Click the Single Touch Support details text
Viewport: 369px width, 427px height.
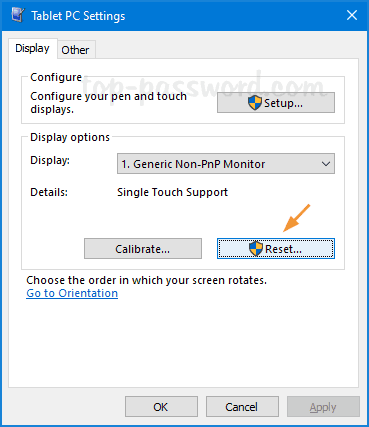[x=172, y=192]
